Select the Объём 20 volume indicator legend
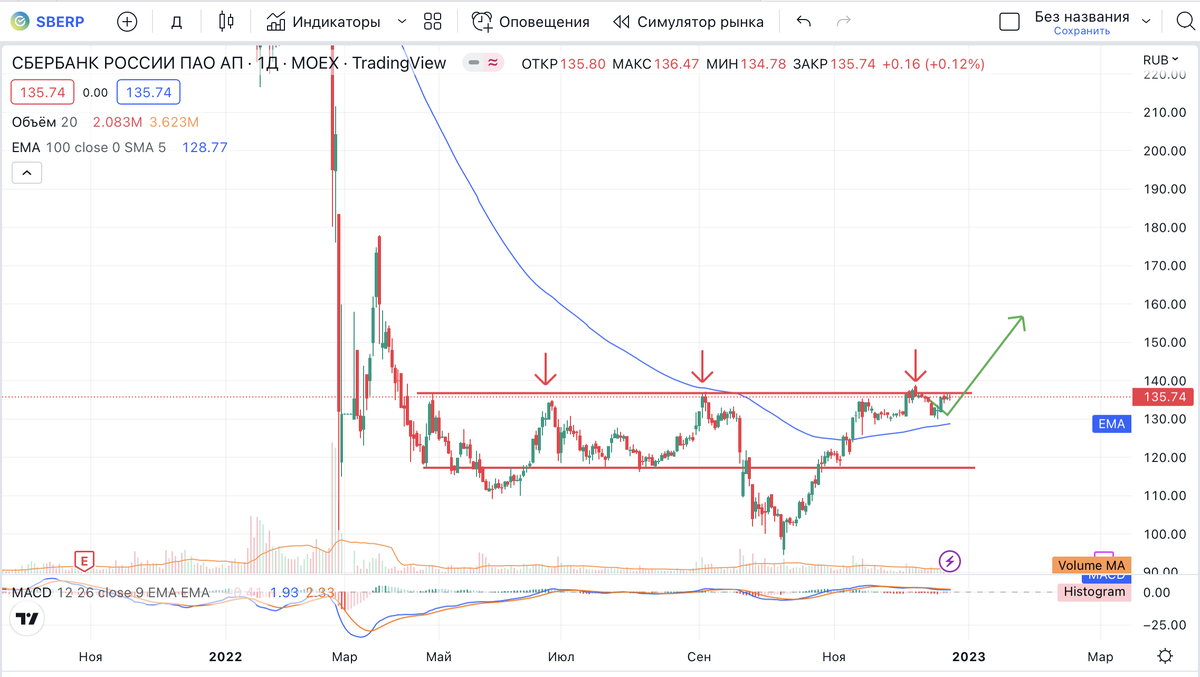The width and height of the screenshot is (1200, 677). click(x=44, y=122)
